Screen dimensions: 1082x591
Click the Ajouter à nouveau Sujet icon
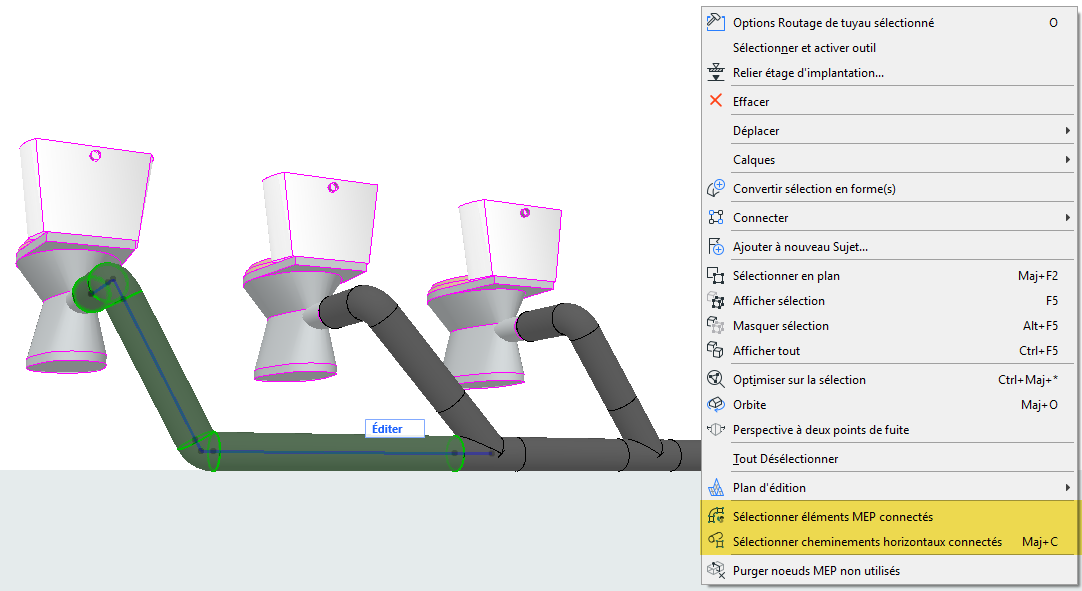pos(716,246)
